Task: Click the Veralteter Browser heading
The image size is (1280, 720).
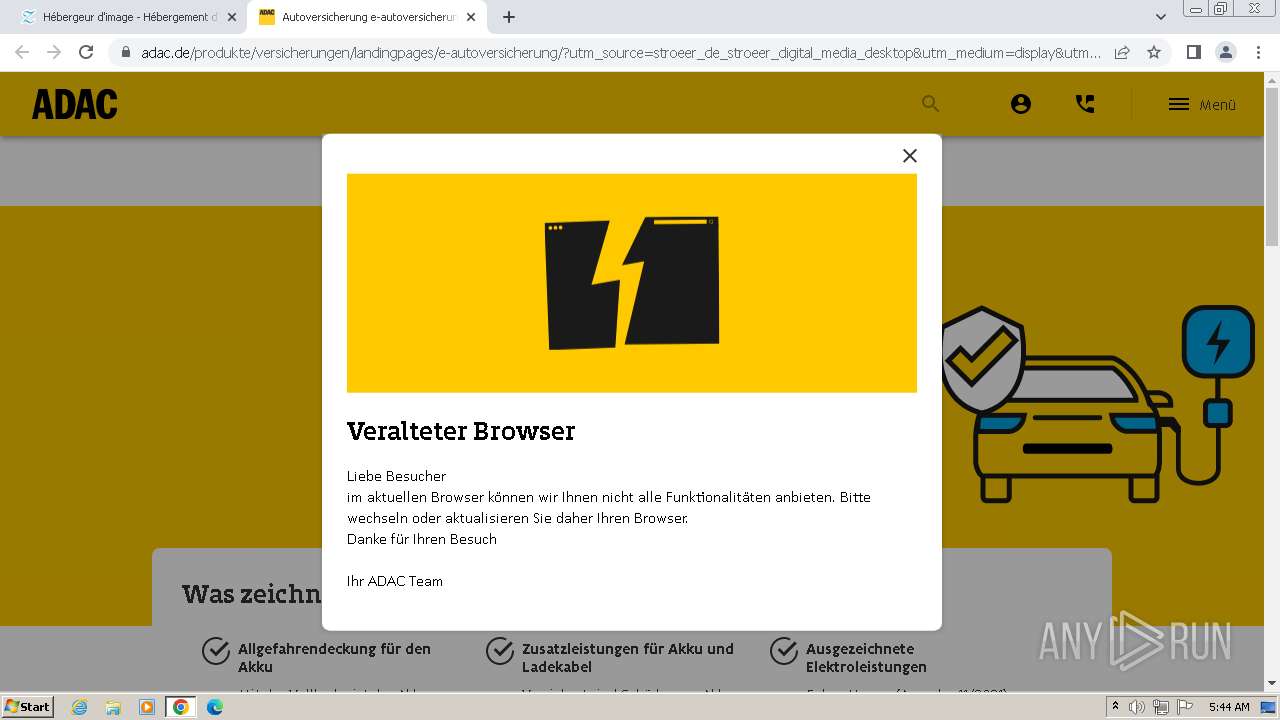Action: click(461, 431)
